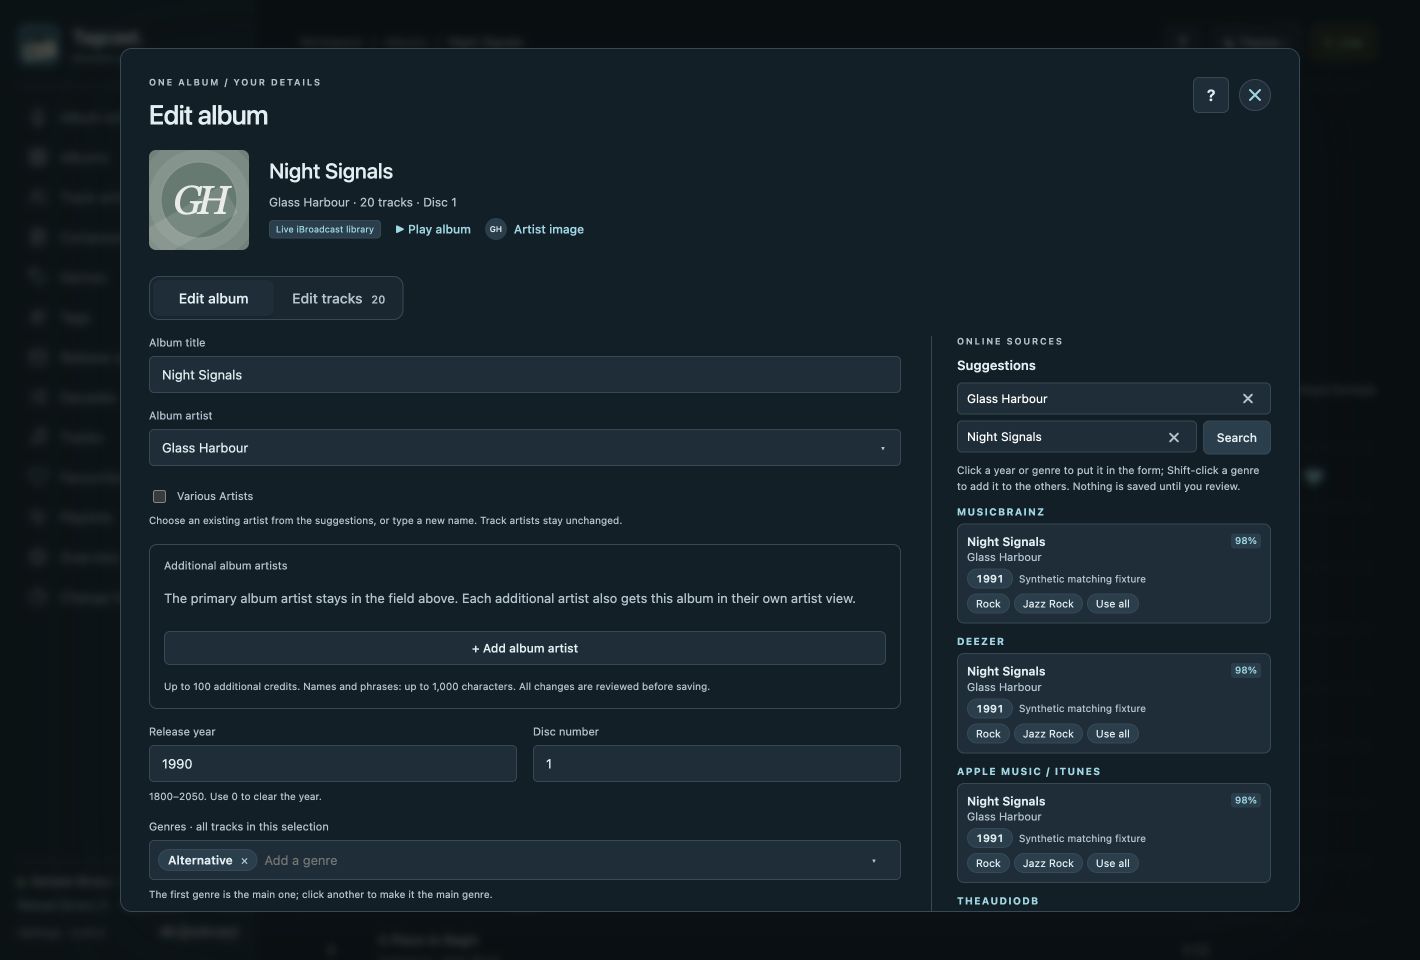Image resolution: width=1420 pixels, height=960 pixels.
Task: Click the Add a genre input
Action: click(560, 861)
